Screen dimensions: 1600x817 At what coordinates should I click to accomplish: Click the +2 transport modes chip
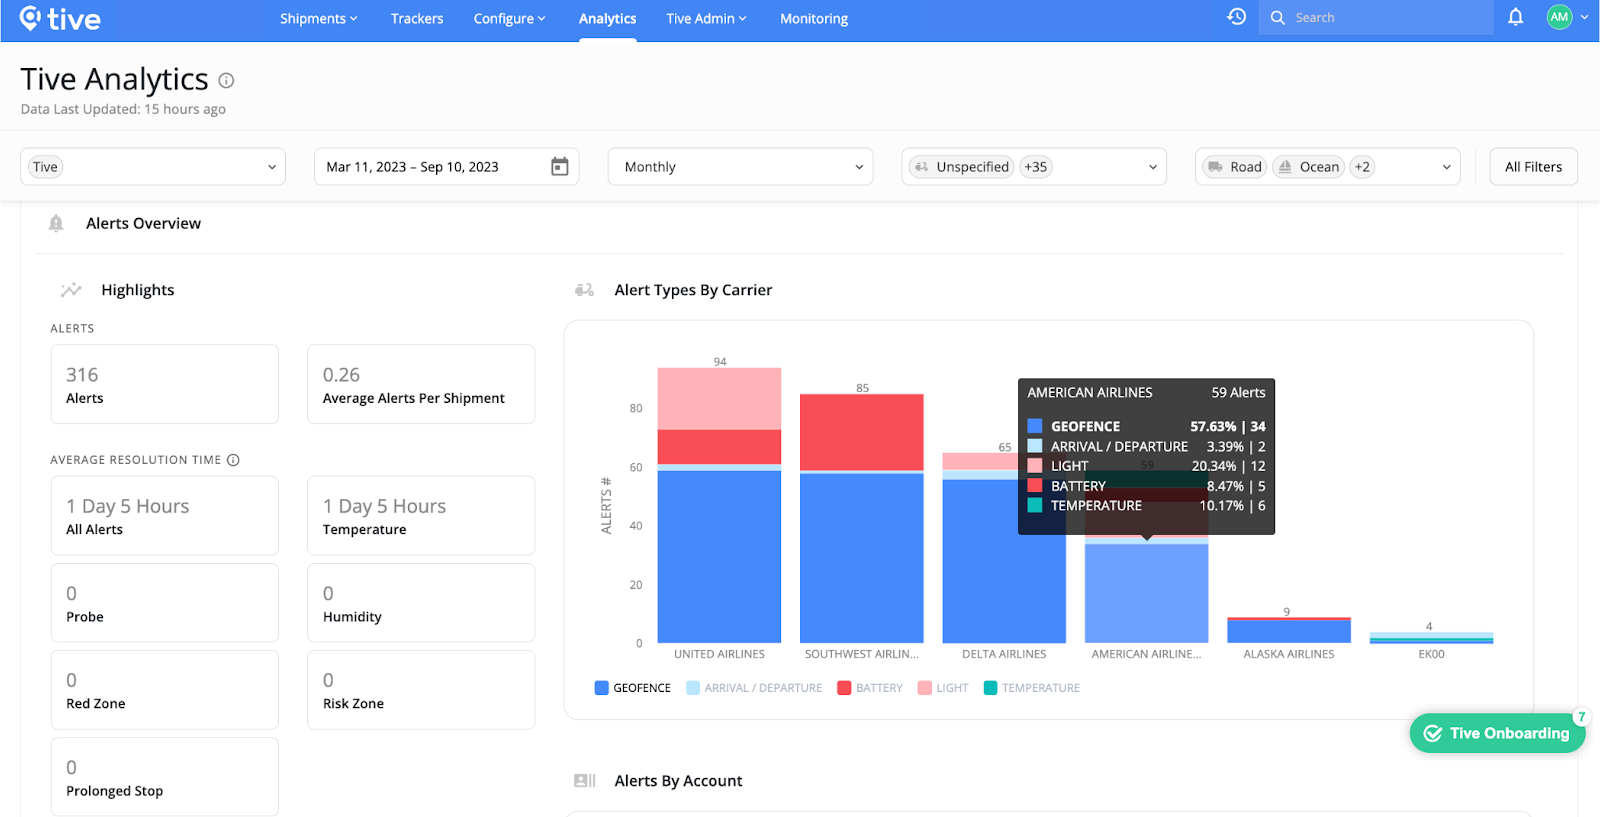point(1362,167)
